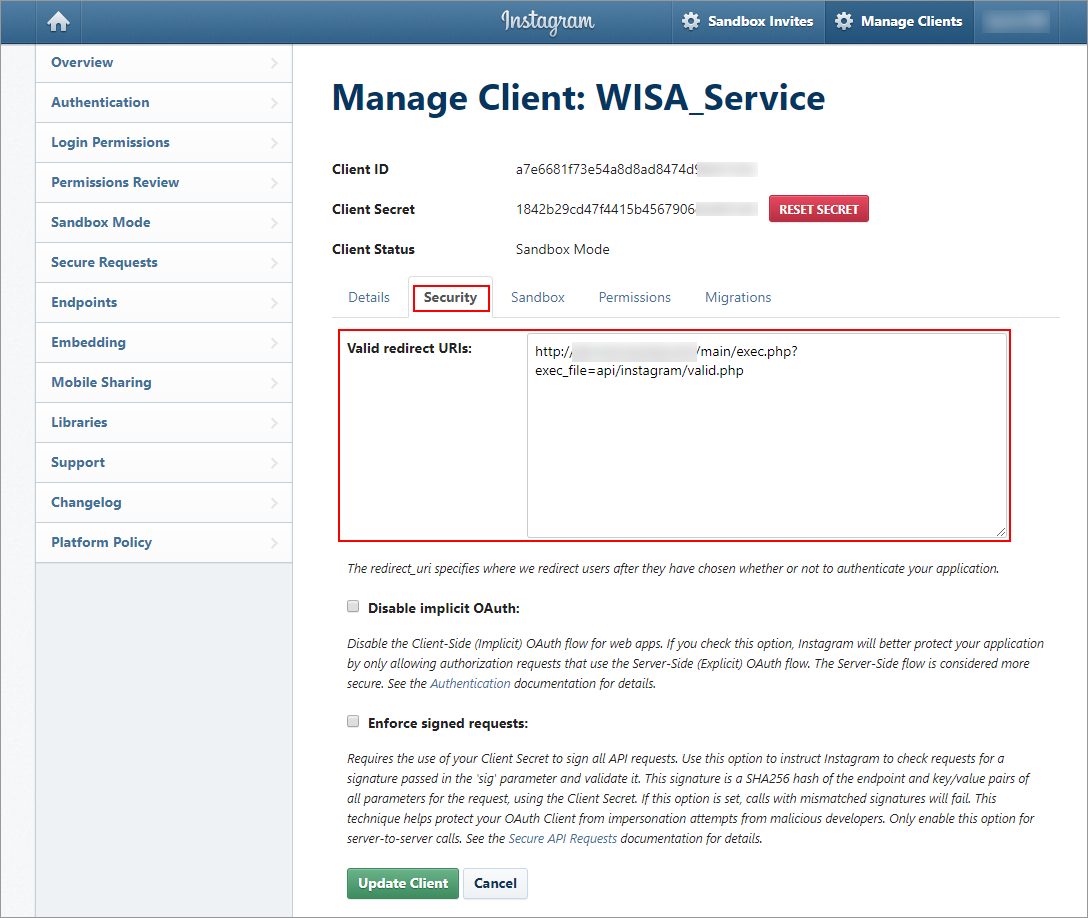The image size is (1088, 918).
Task: Click Update Client button
Action: coord(402,883)
